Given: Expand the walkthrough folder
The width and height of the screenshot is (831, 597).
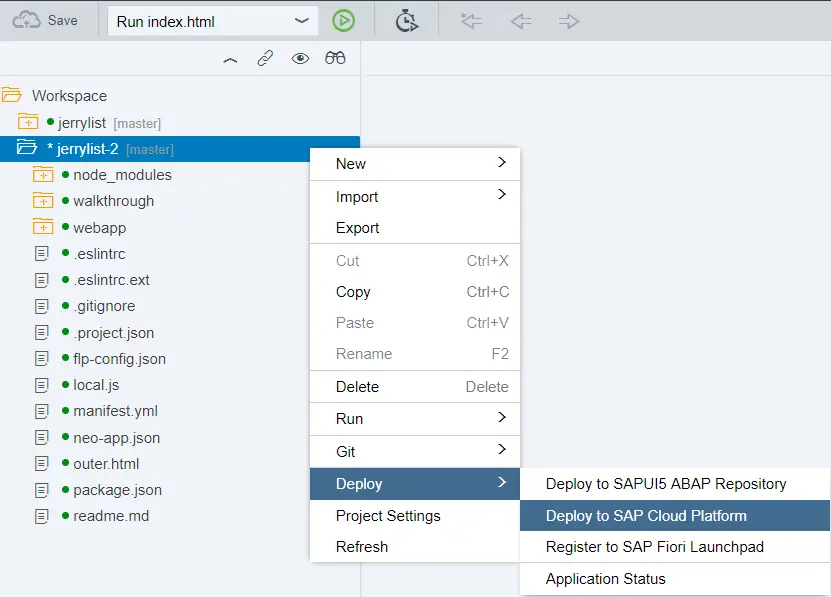Looking at the screenshot, I should [x=43, y=200].
